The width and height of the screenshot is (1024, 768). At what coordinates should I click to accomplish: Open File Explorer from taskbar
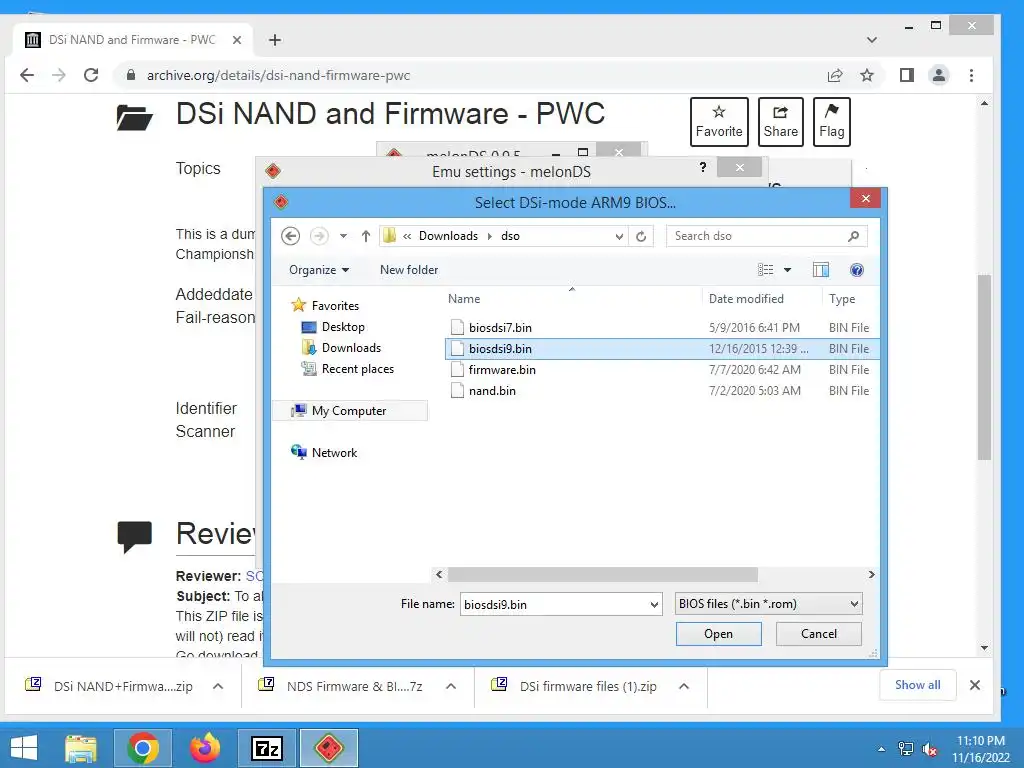click(x=80, y=748)
